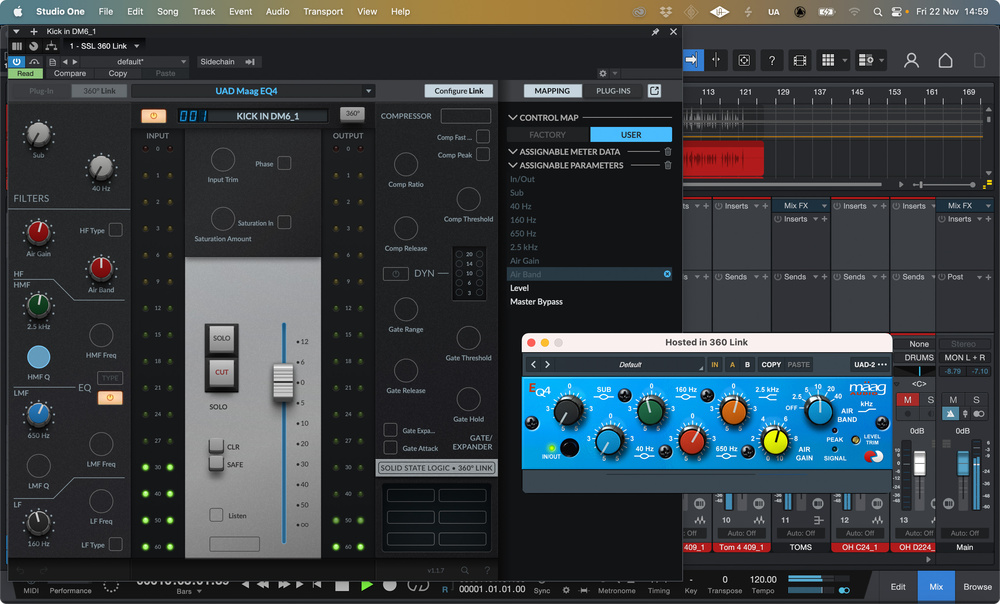The height and width of the screenshot is (604, 1000).
Task: Select Master Bypass in parameter list
Action: click(x=536, y=301)
